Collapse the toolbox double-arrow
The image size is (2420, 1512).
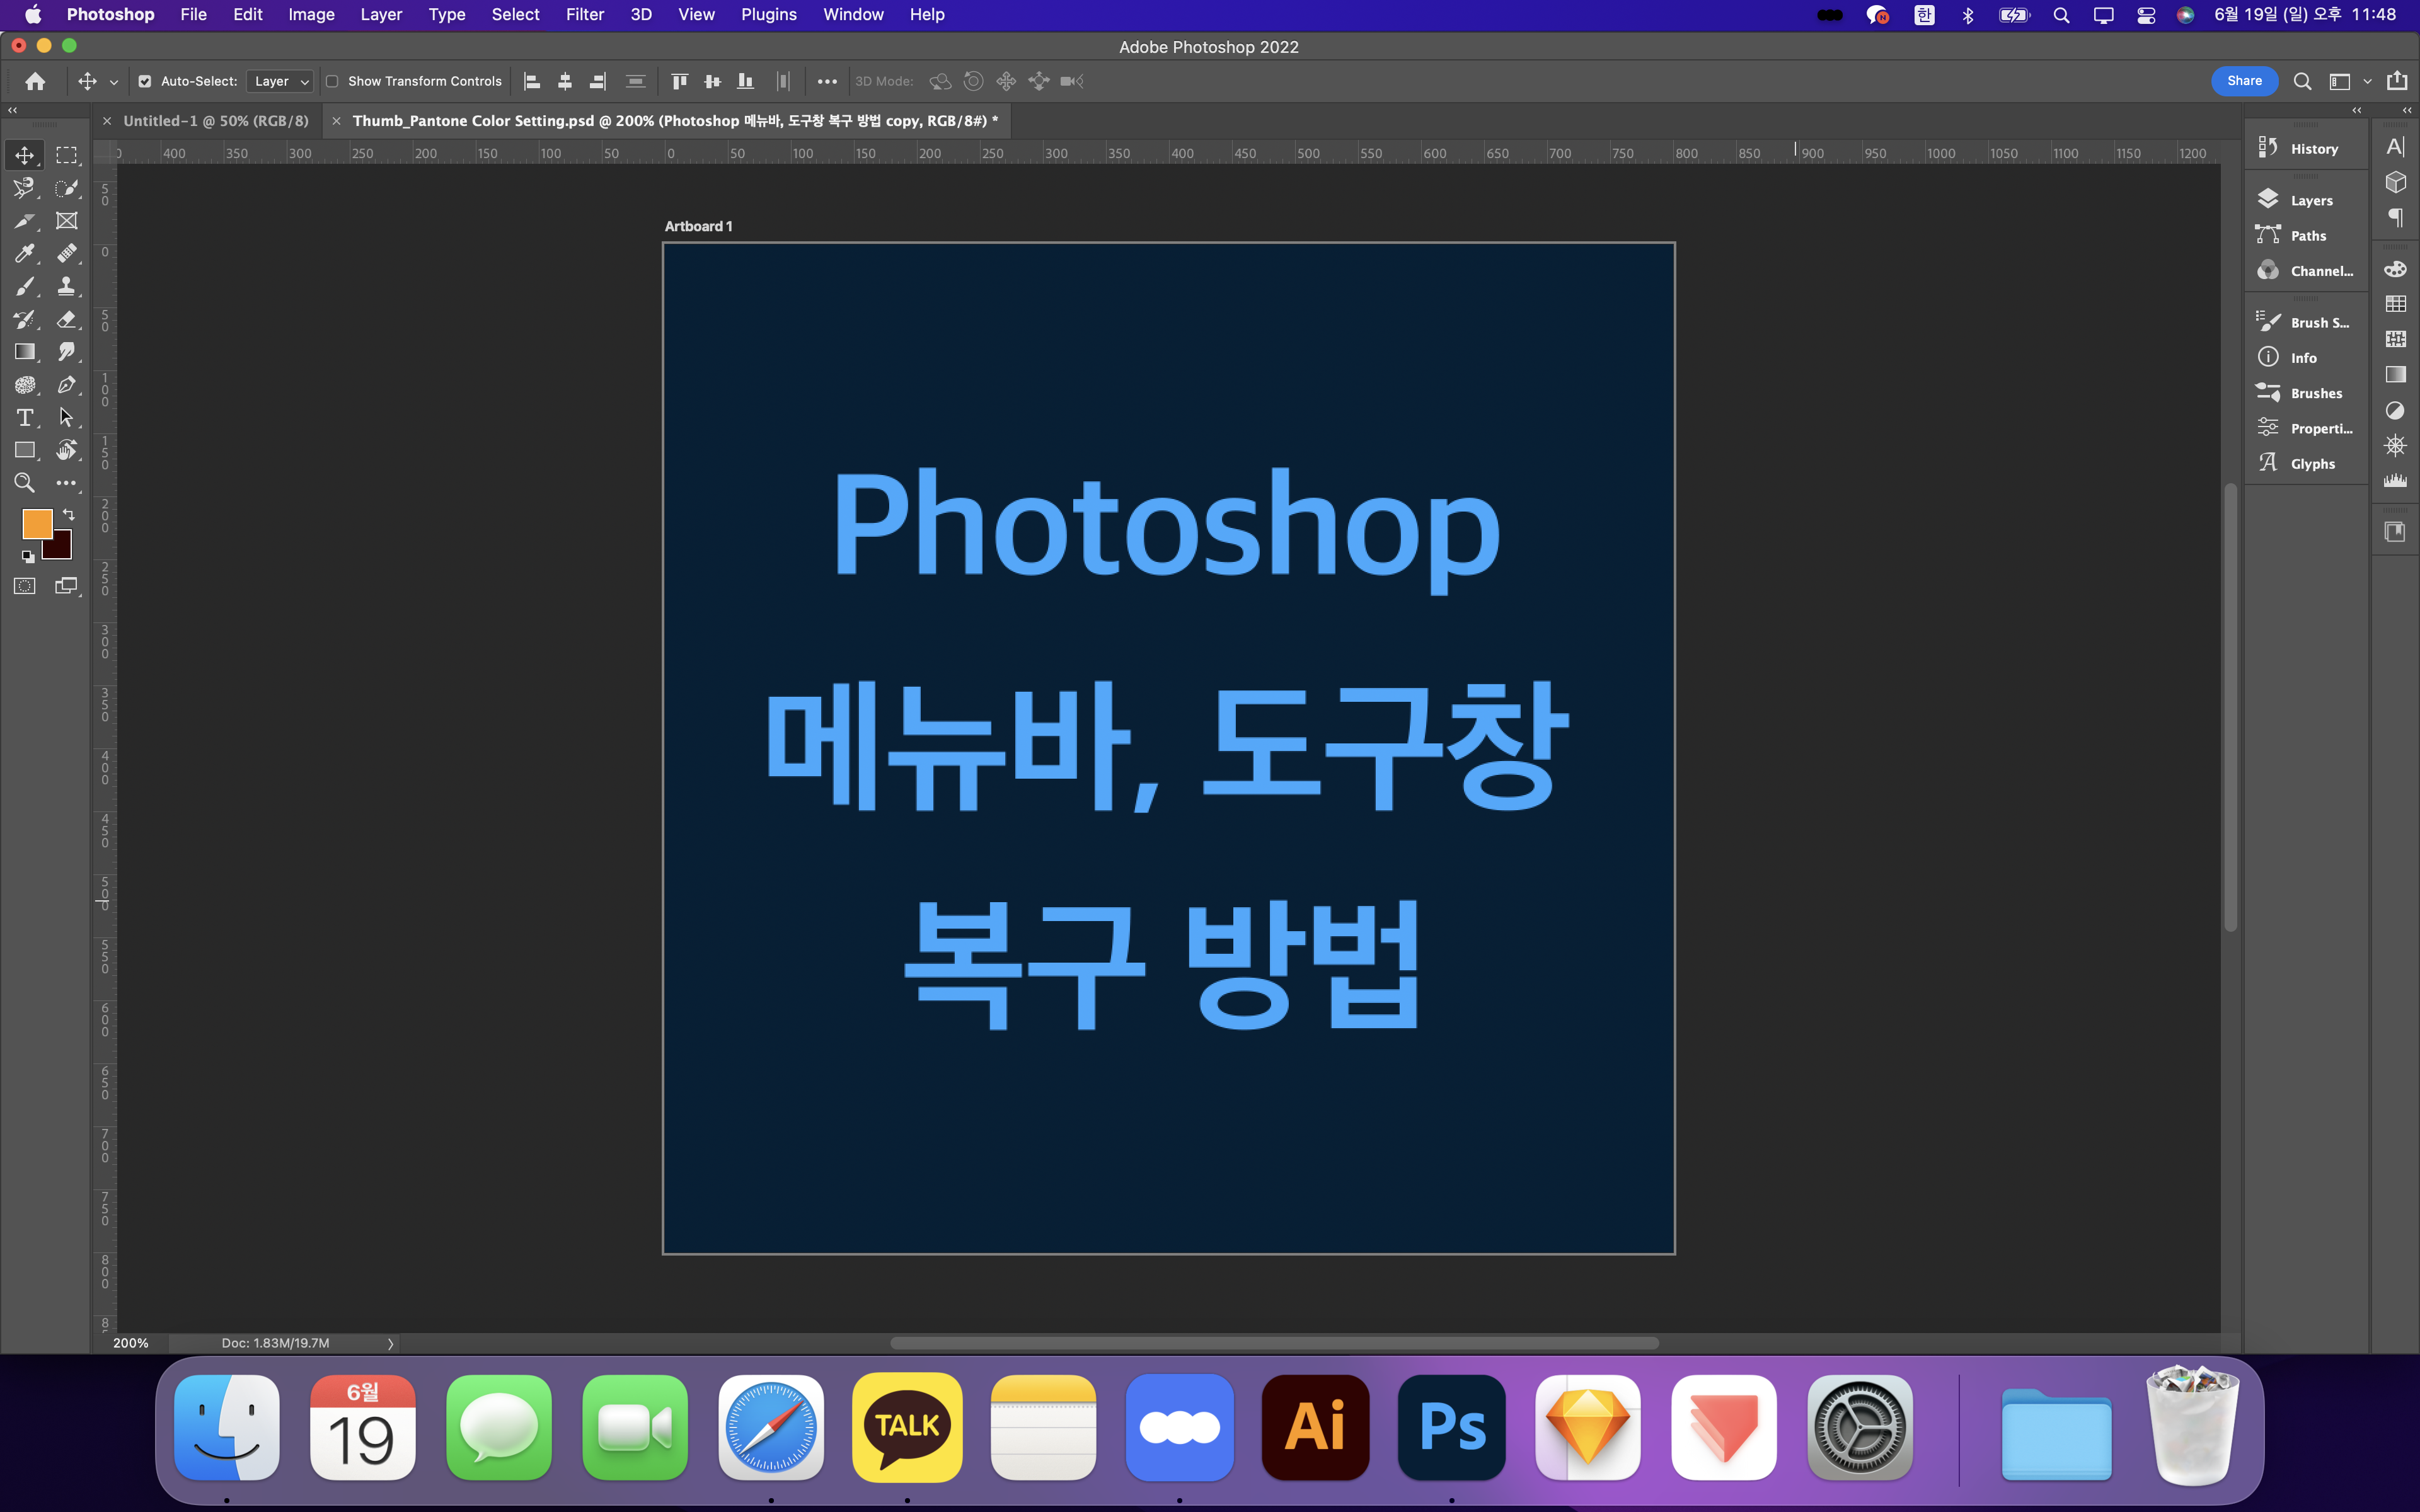click(x=12, y=110)
